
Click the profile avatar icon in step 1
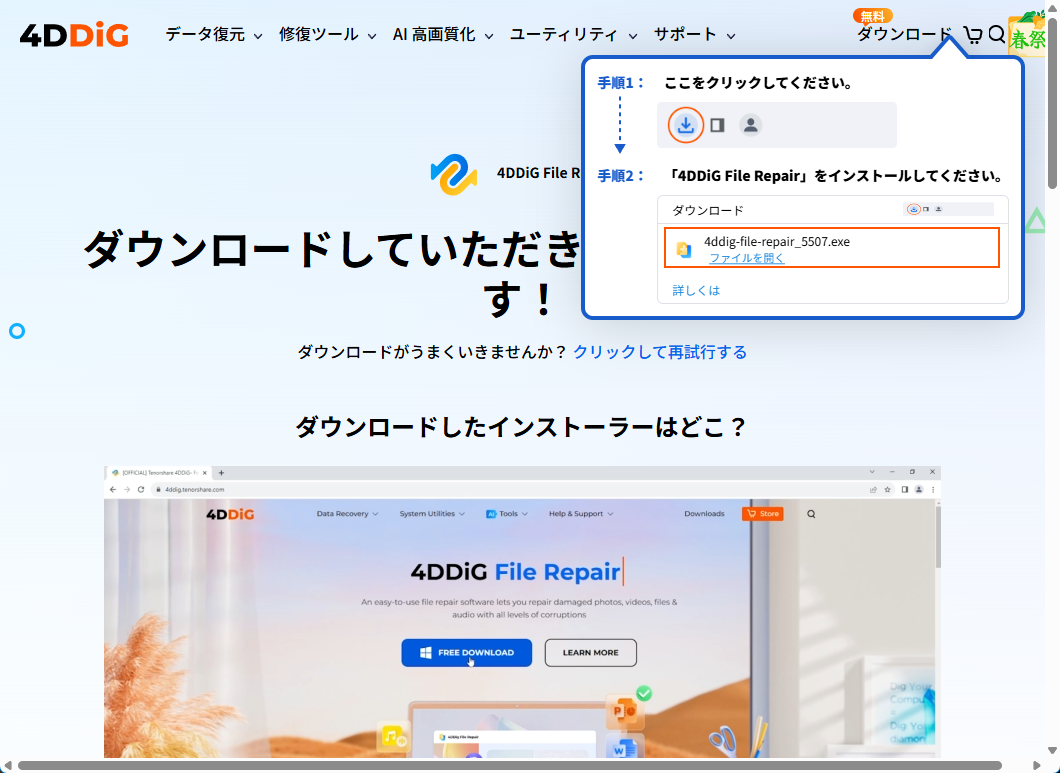pos(750,125)
